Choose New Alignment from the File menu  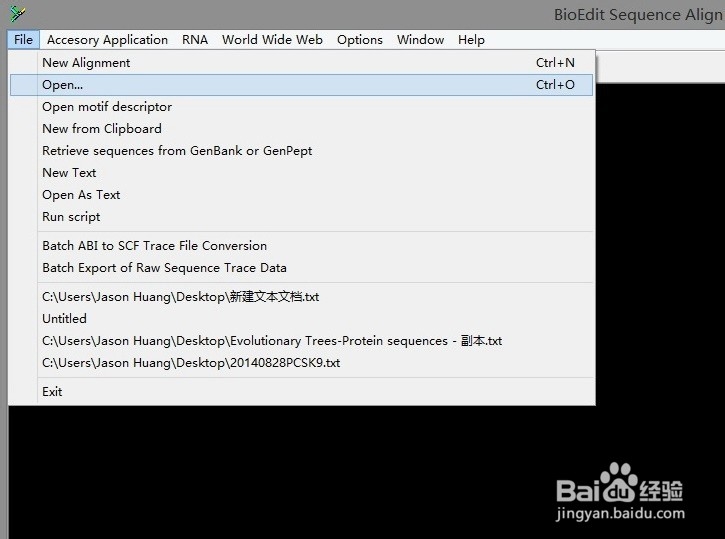point(301,63)
